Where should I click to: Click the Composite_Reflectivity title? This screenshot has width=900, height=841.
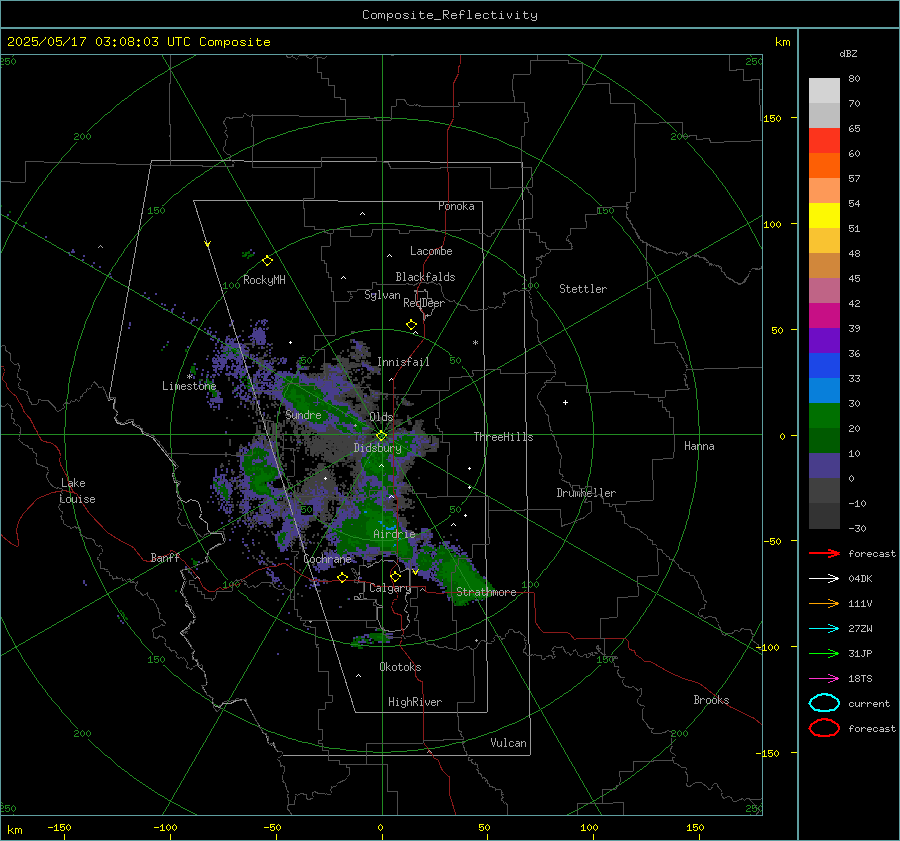tap(450, 15)
